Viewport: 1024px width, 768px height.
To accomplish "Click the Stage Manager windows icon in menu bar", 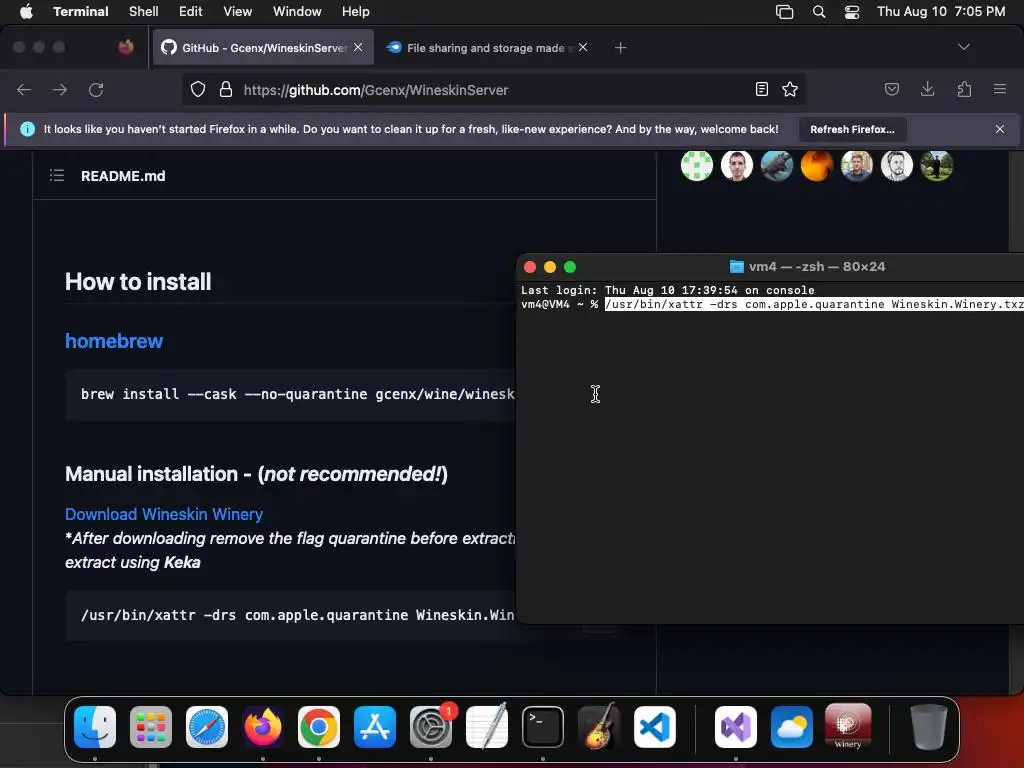I will click(784, 11).
